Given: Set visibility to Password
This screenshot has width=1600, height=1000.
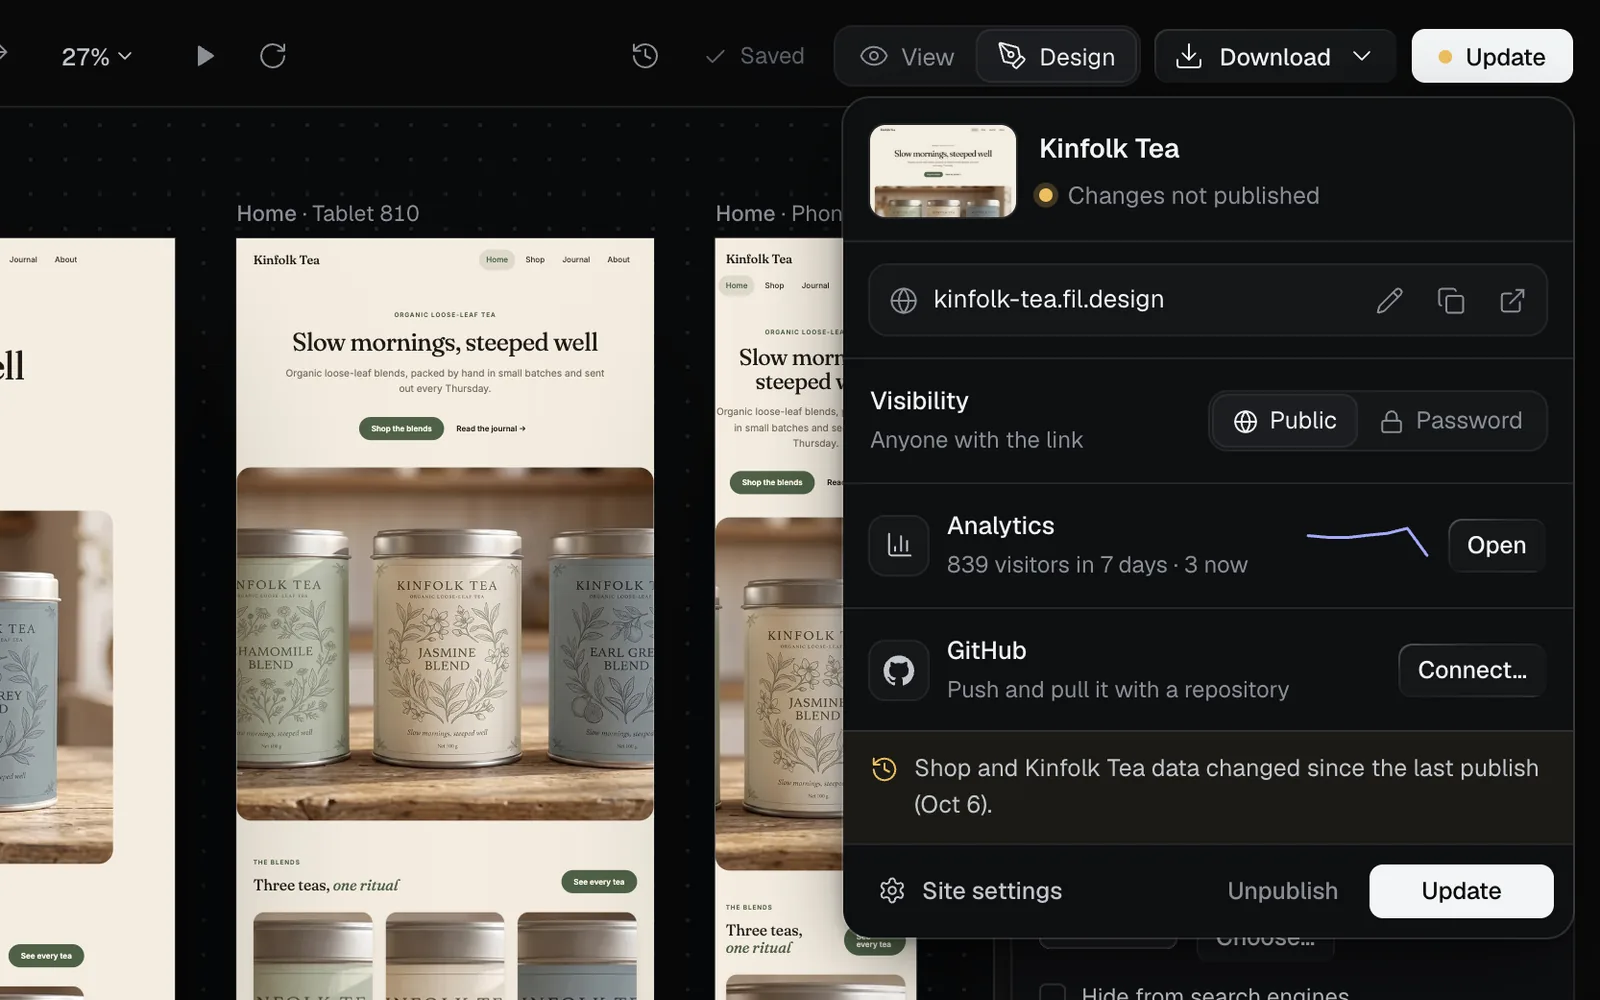Looking at the screenshot, I should 1451,421.
